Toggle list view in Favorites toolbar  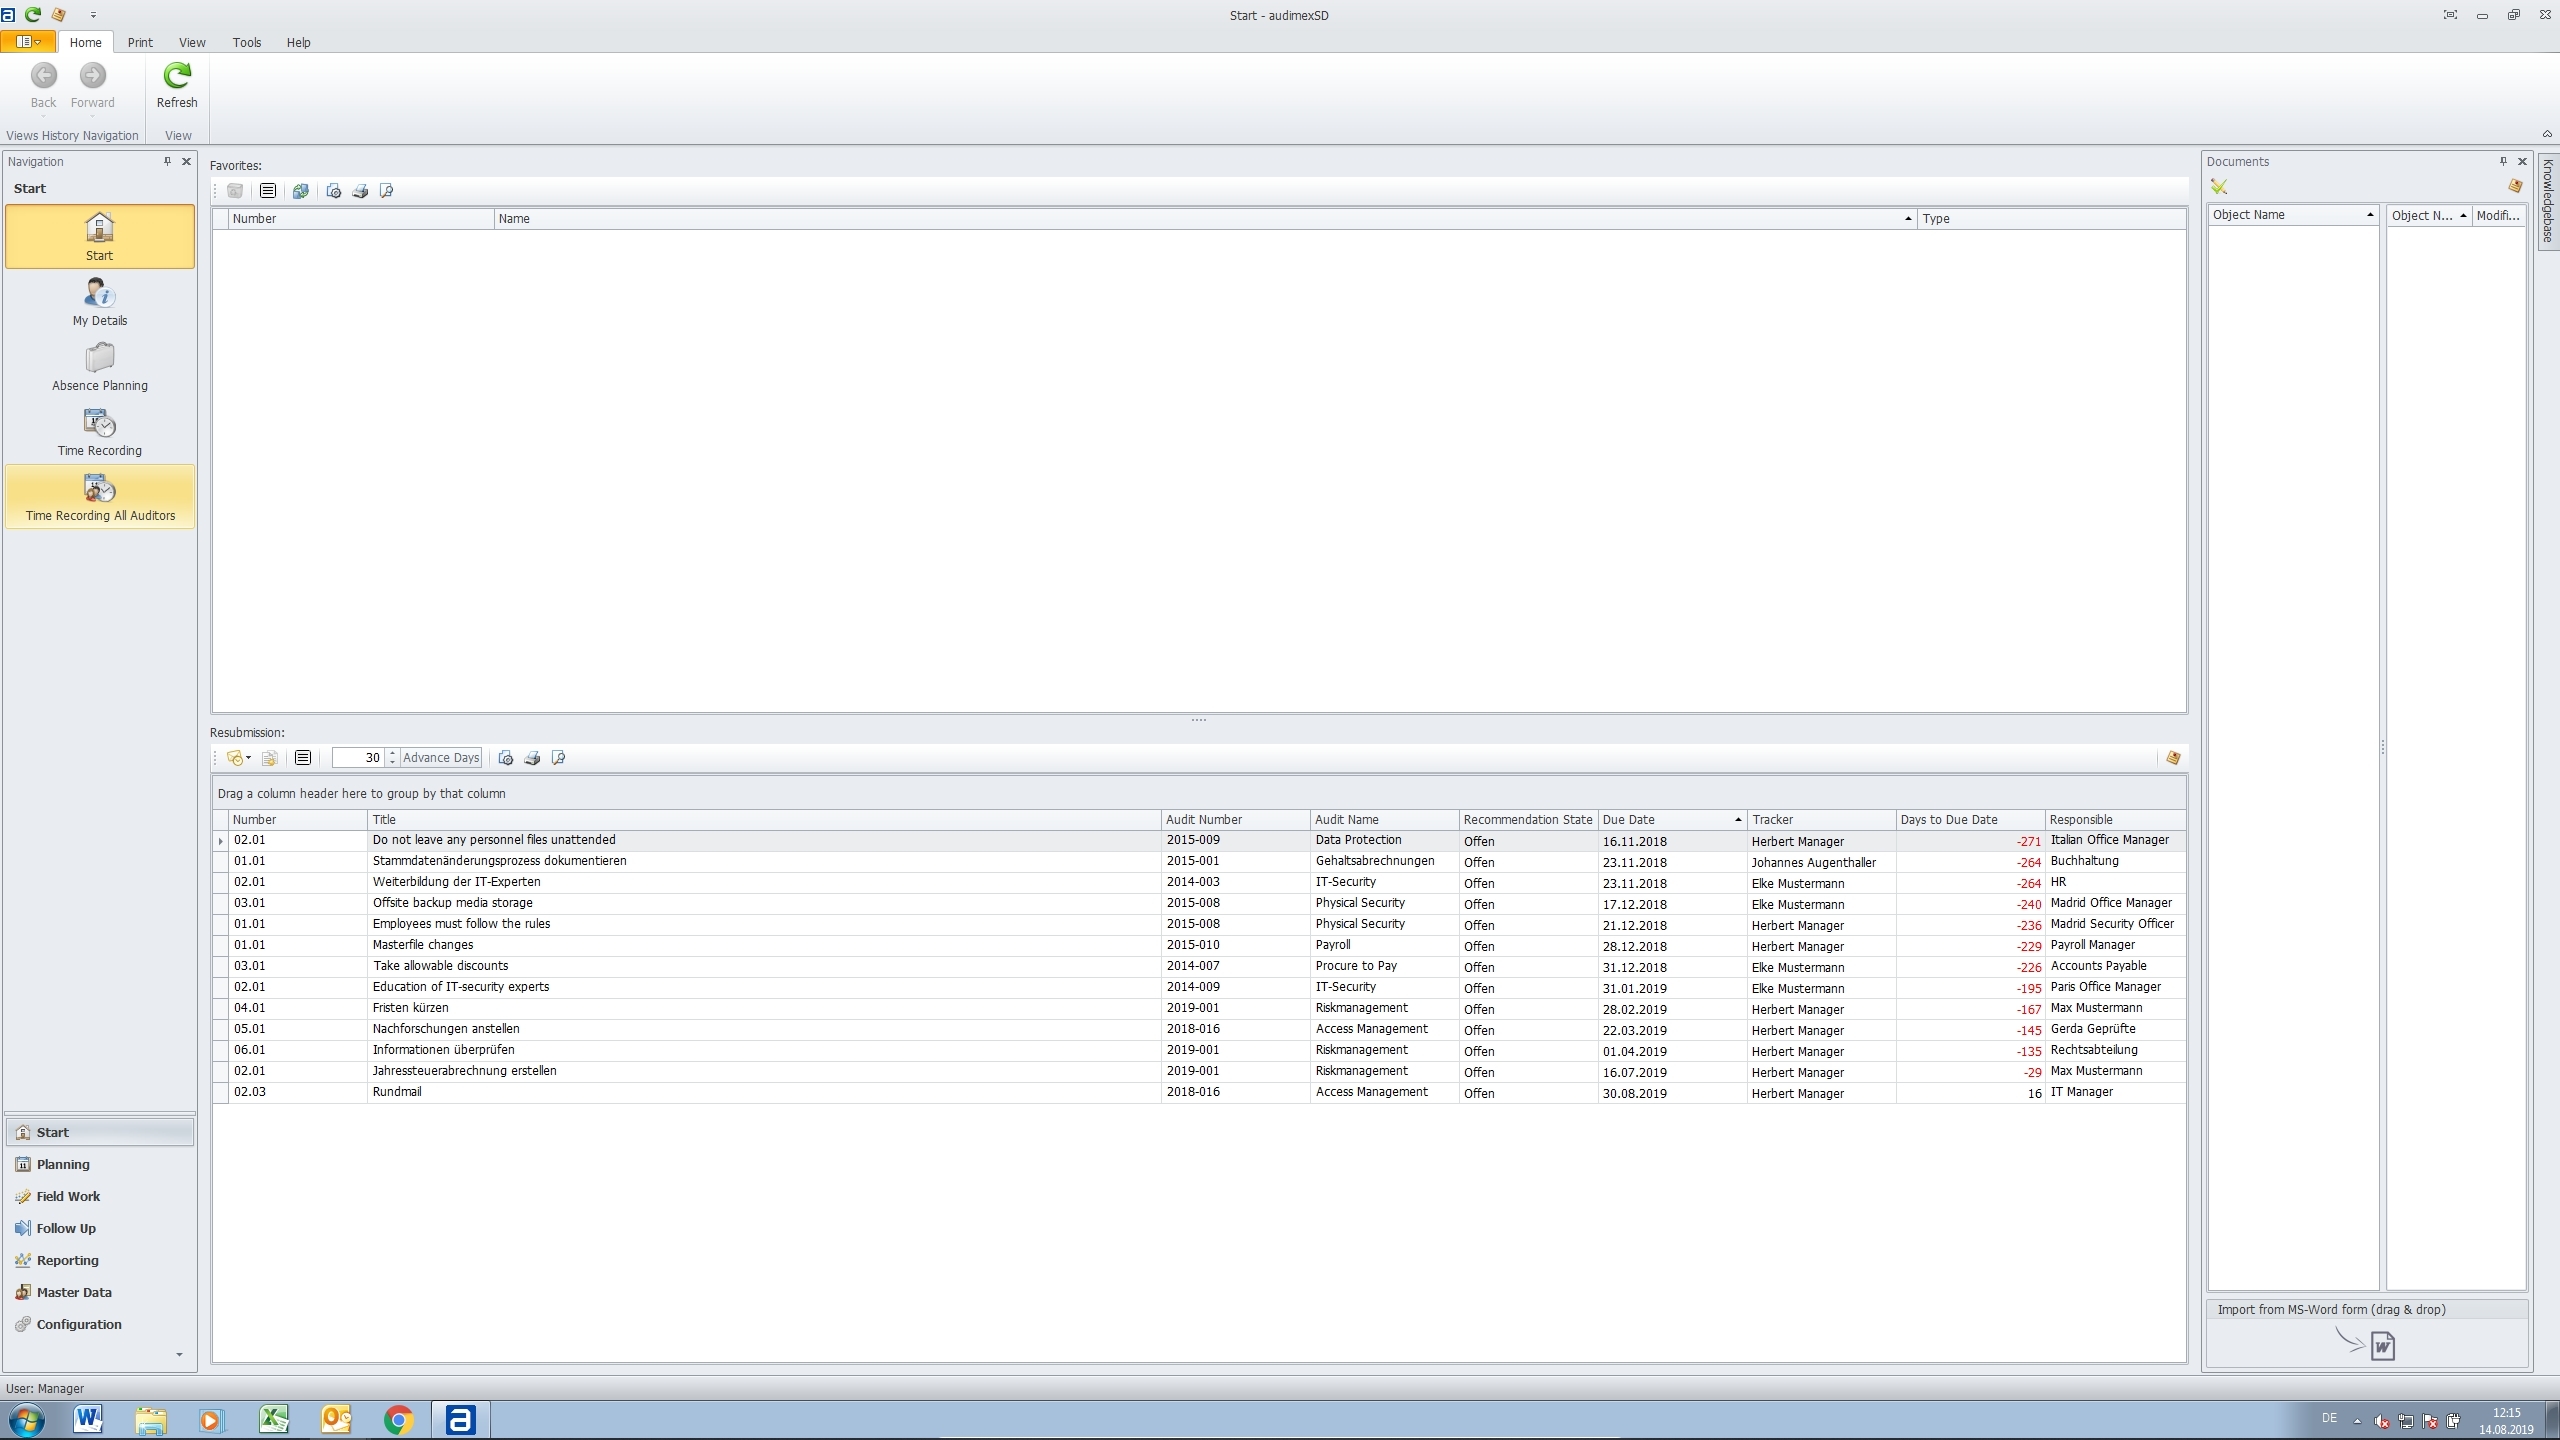click(268, 191)
